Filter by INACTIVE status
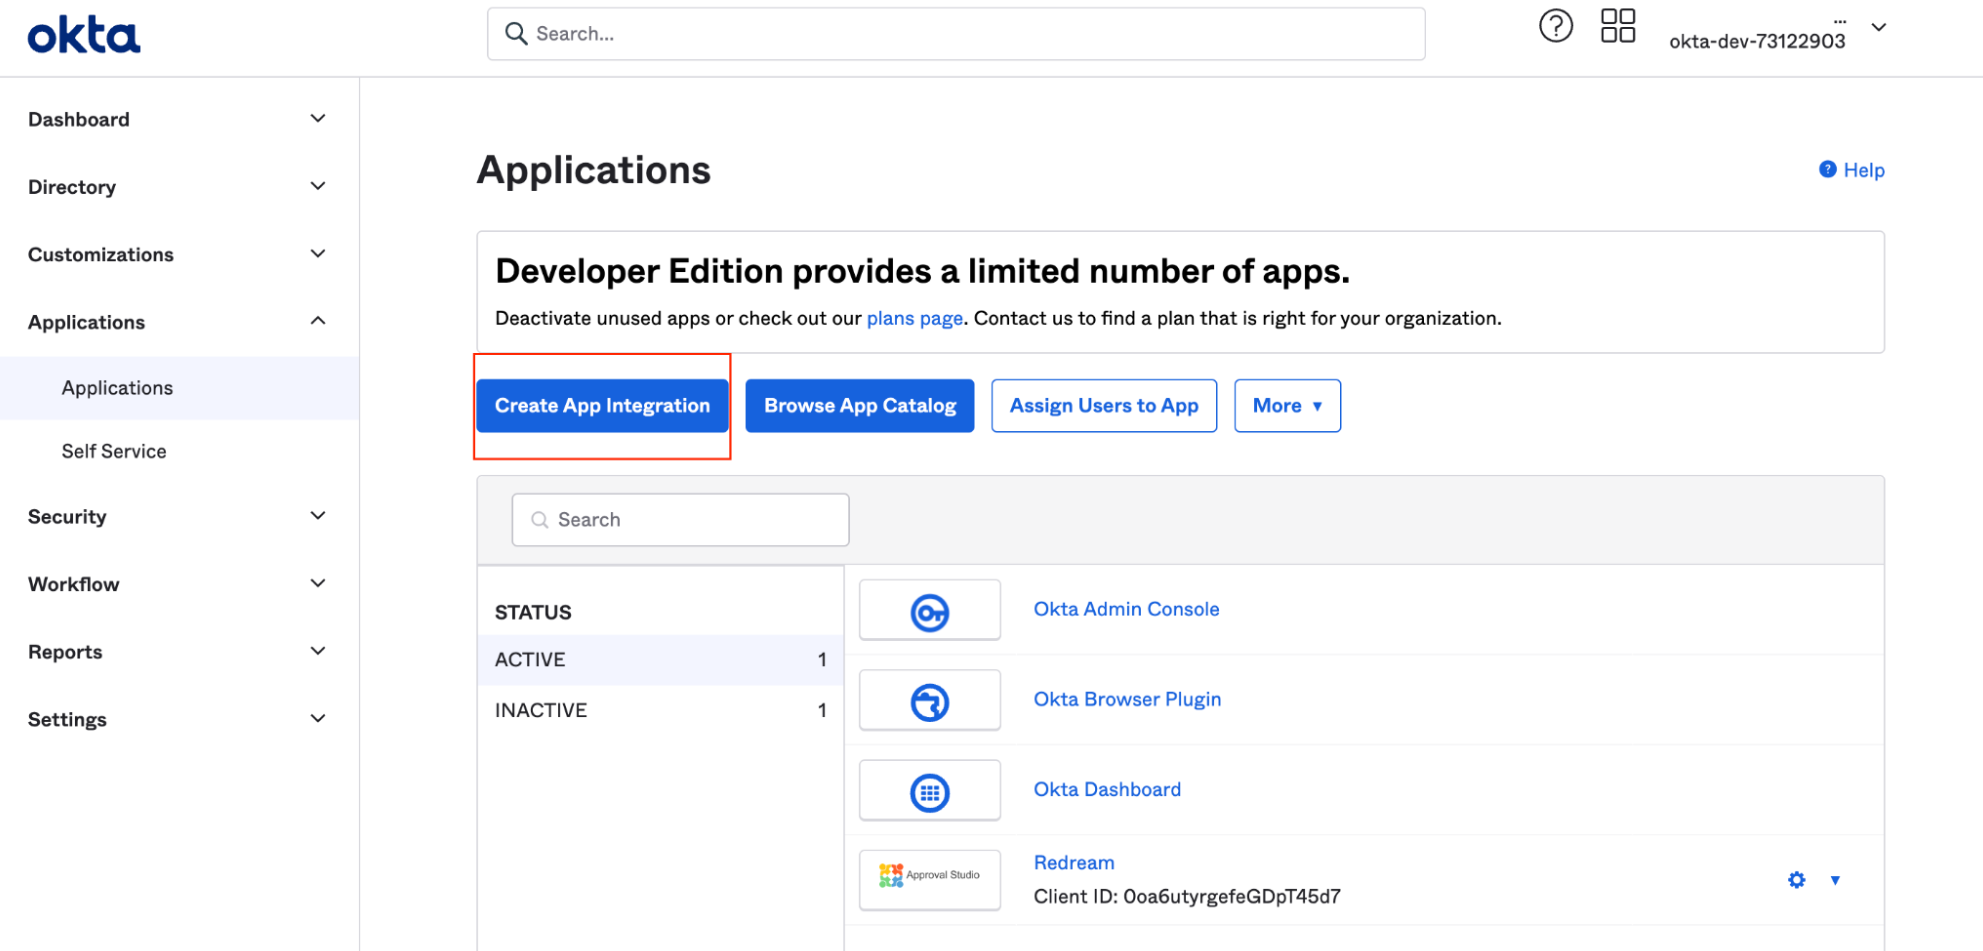This screenshot has height=951, width=1983. 660,710
